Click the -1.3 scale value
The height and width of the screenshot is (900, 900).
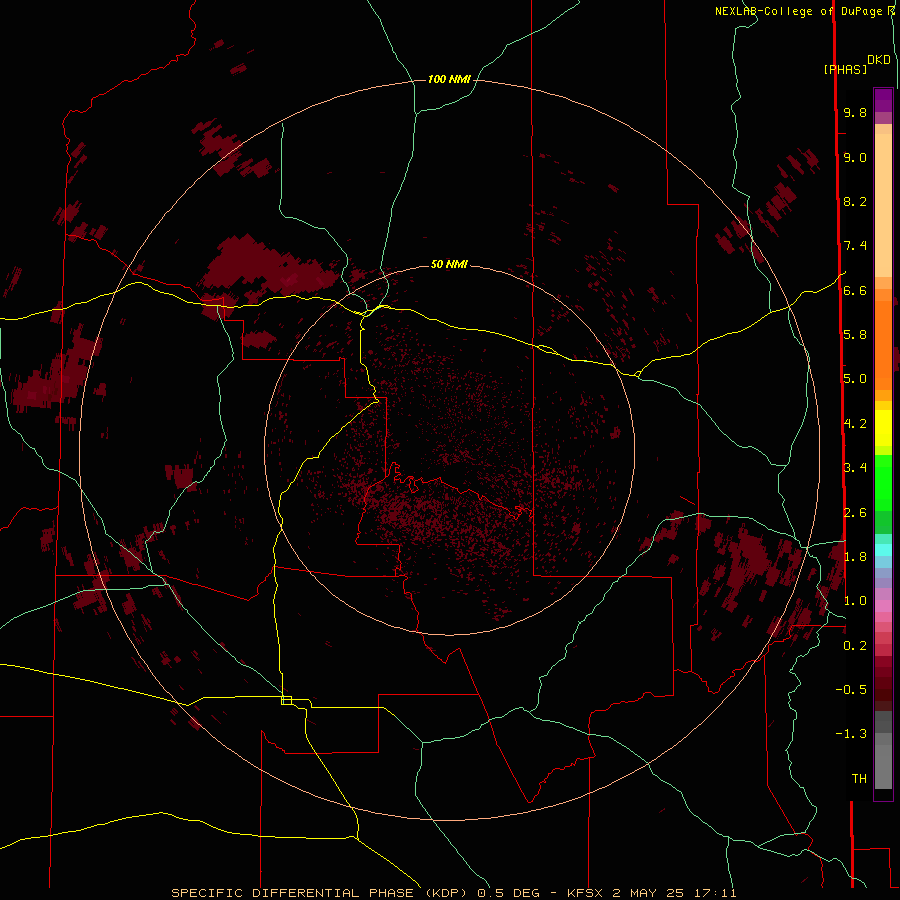tap(851, 734)
